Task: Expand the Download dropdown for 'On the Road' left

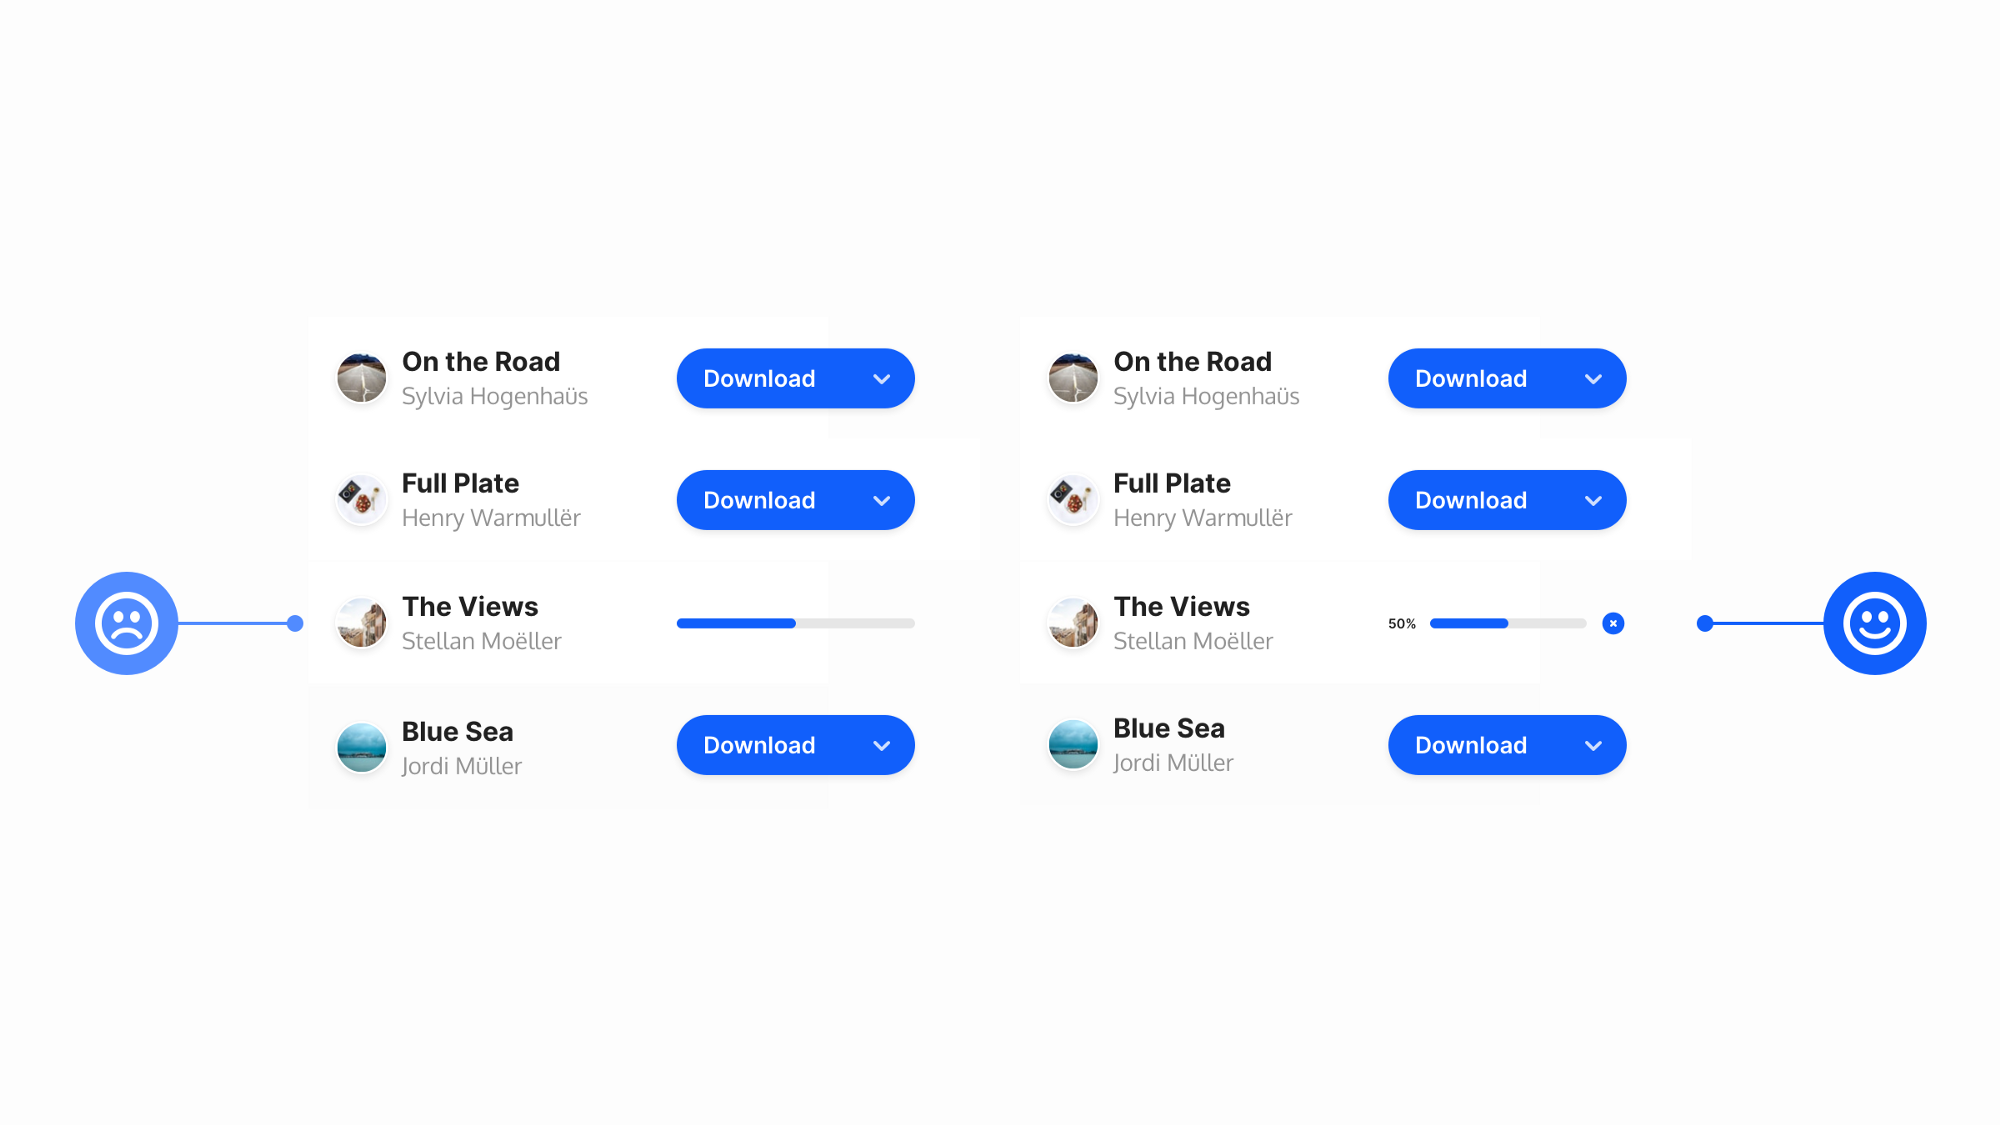Action: 880,378
